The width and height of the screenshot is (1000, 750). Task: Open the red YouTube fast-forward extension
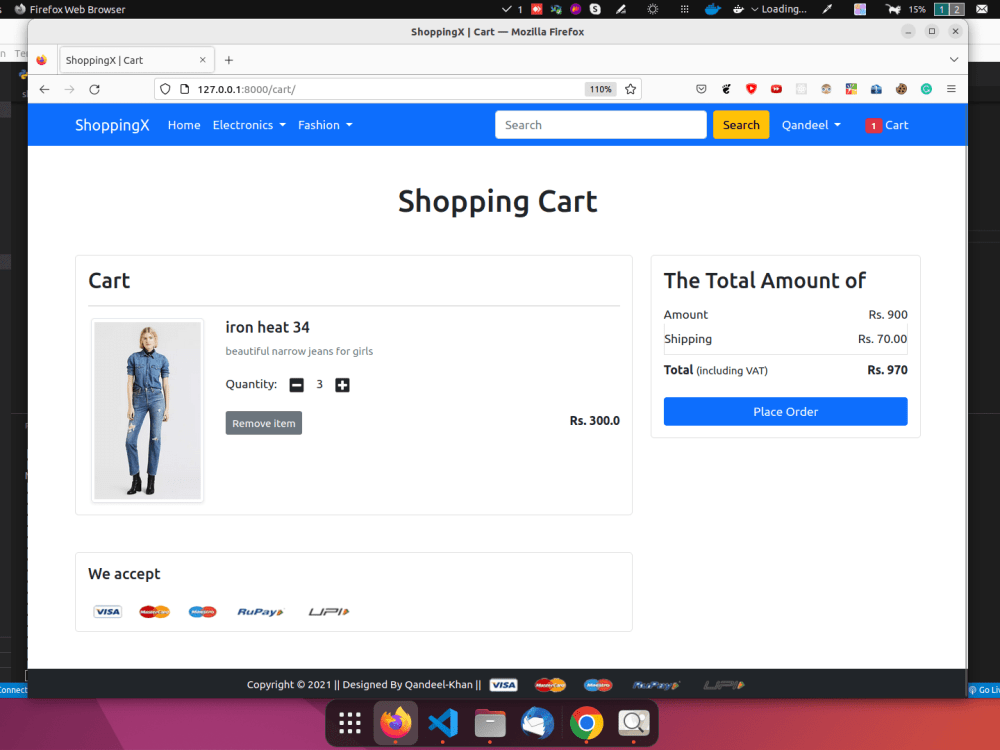(776, 89)
